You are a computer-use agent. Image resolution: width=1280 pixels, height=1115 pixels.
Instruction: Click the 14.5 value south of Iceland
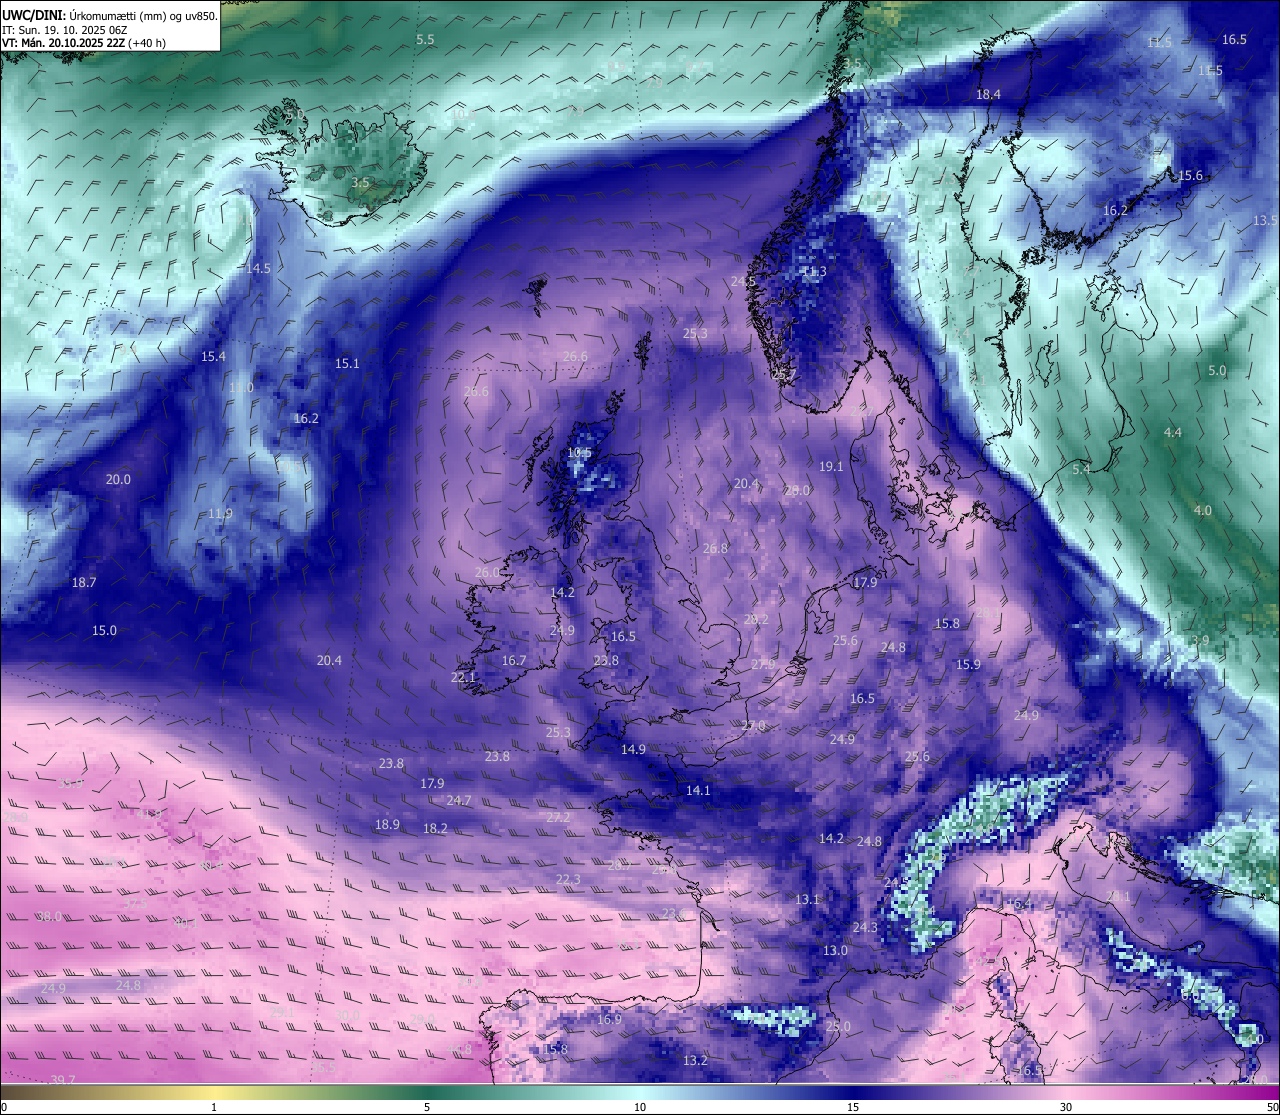coord(258,268)
